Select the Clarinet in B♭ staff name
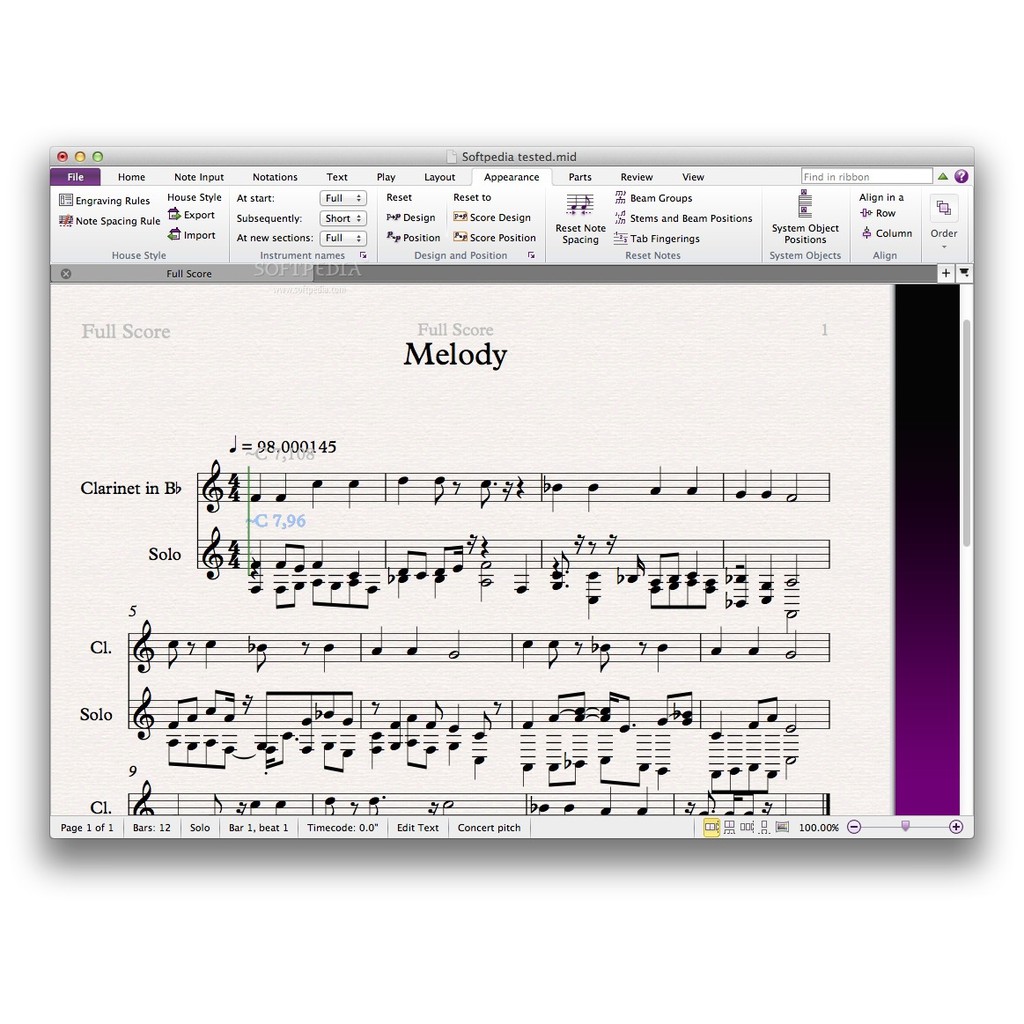The width and height of the screenshot is (1024, 1024). (x=131, y=488)
